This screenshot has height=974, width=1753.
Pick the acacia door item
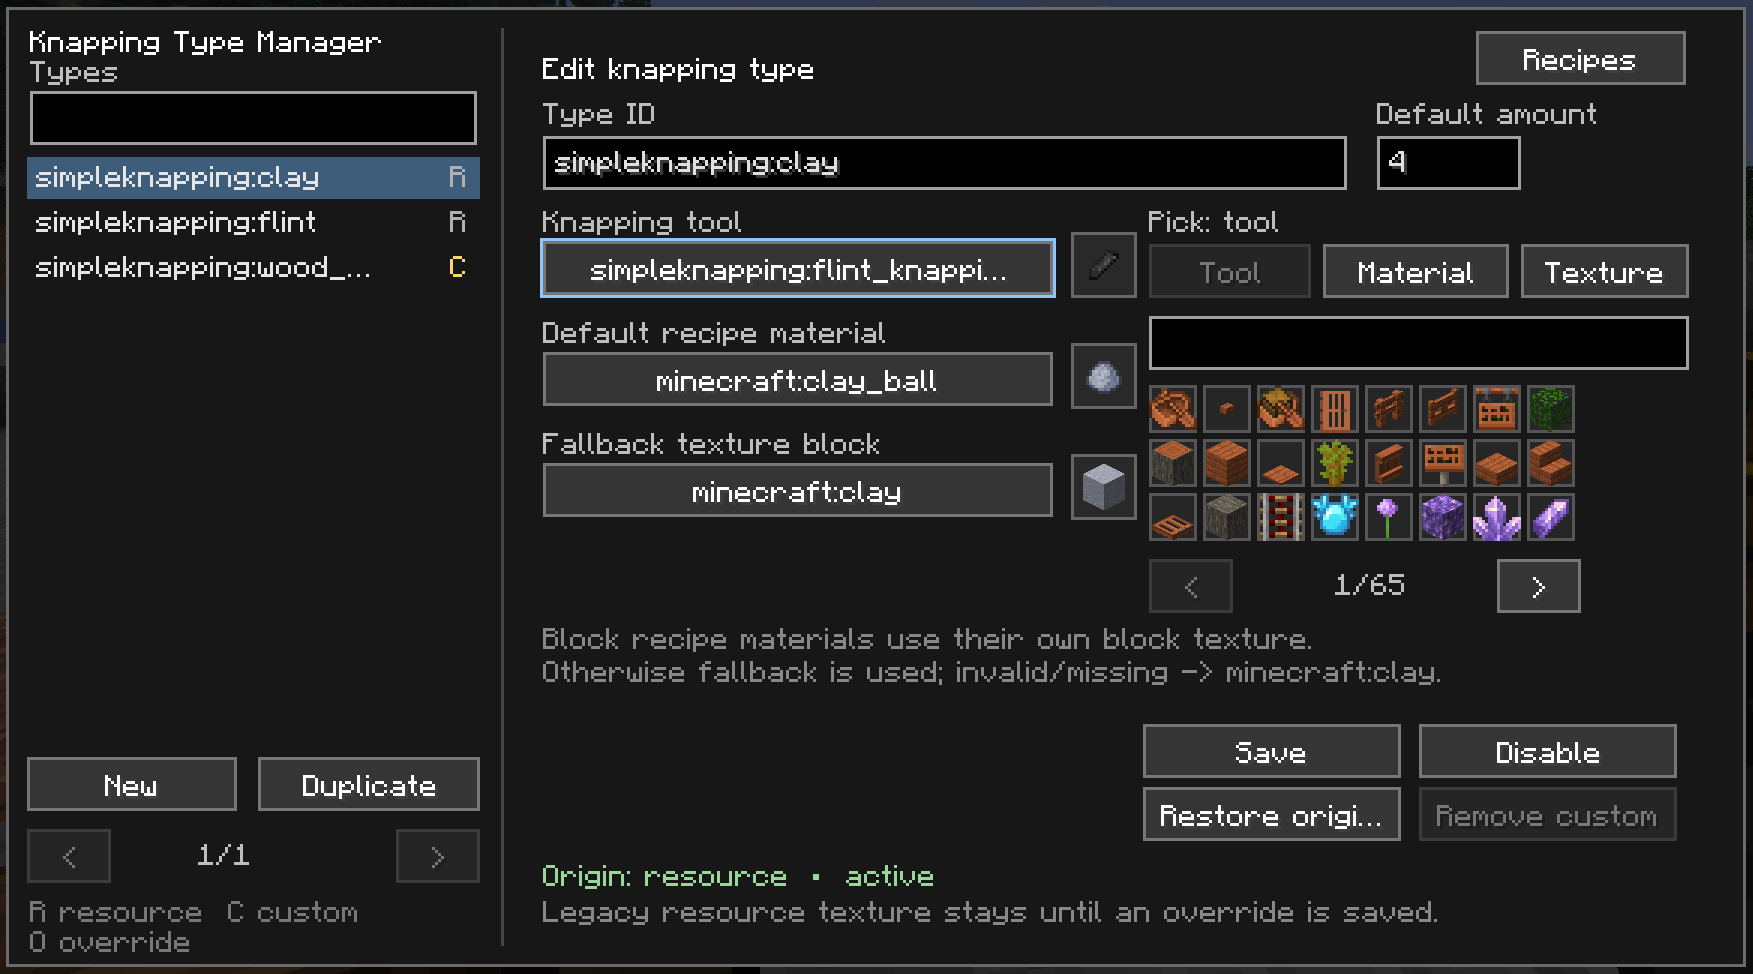point(1335,409)
